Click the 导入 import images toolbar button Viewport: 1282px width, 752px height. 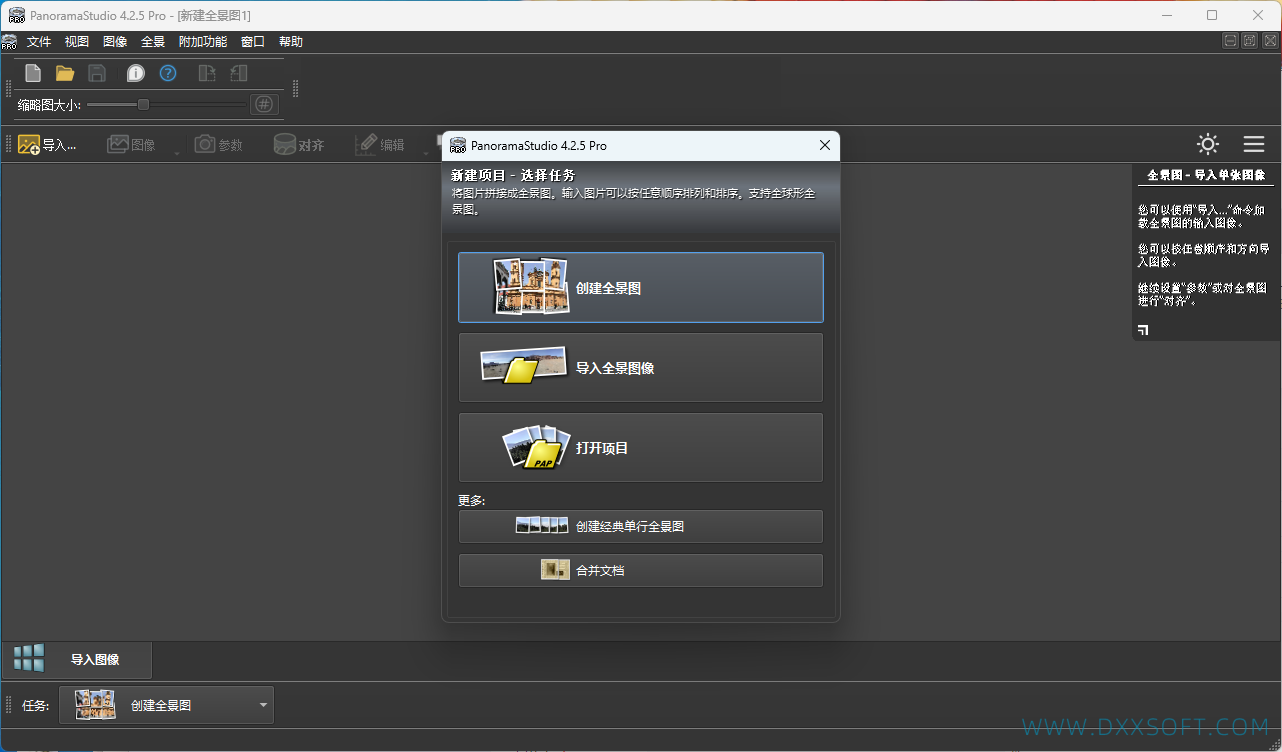click(48, 145)
